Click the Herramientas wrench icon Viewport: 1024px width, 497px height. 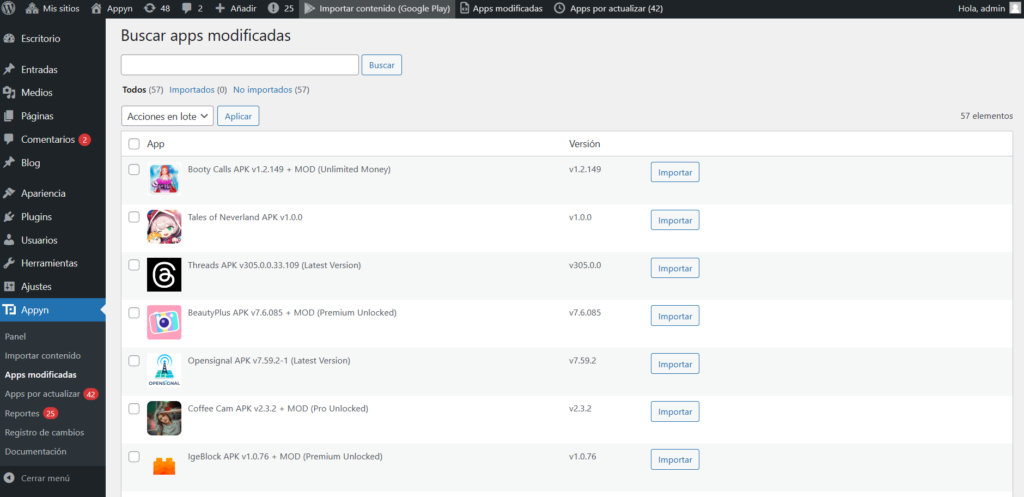9,263
